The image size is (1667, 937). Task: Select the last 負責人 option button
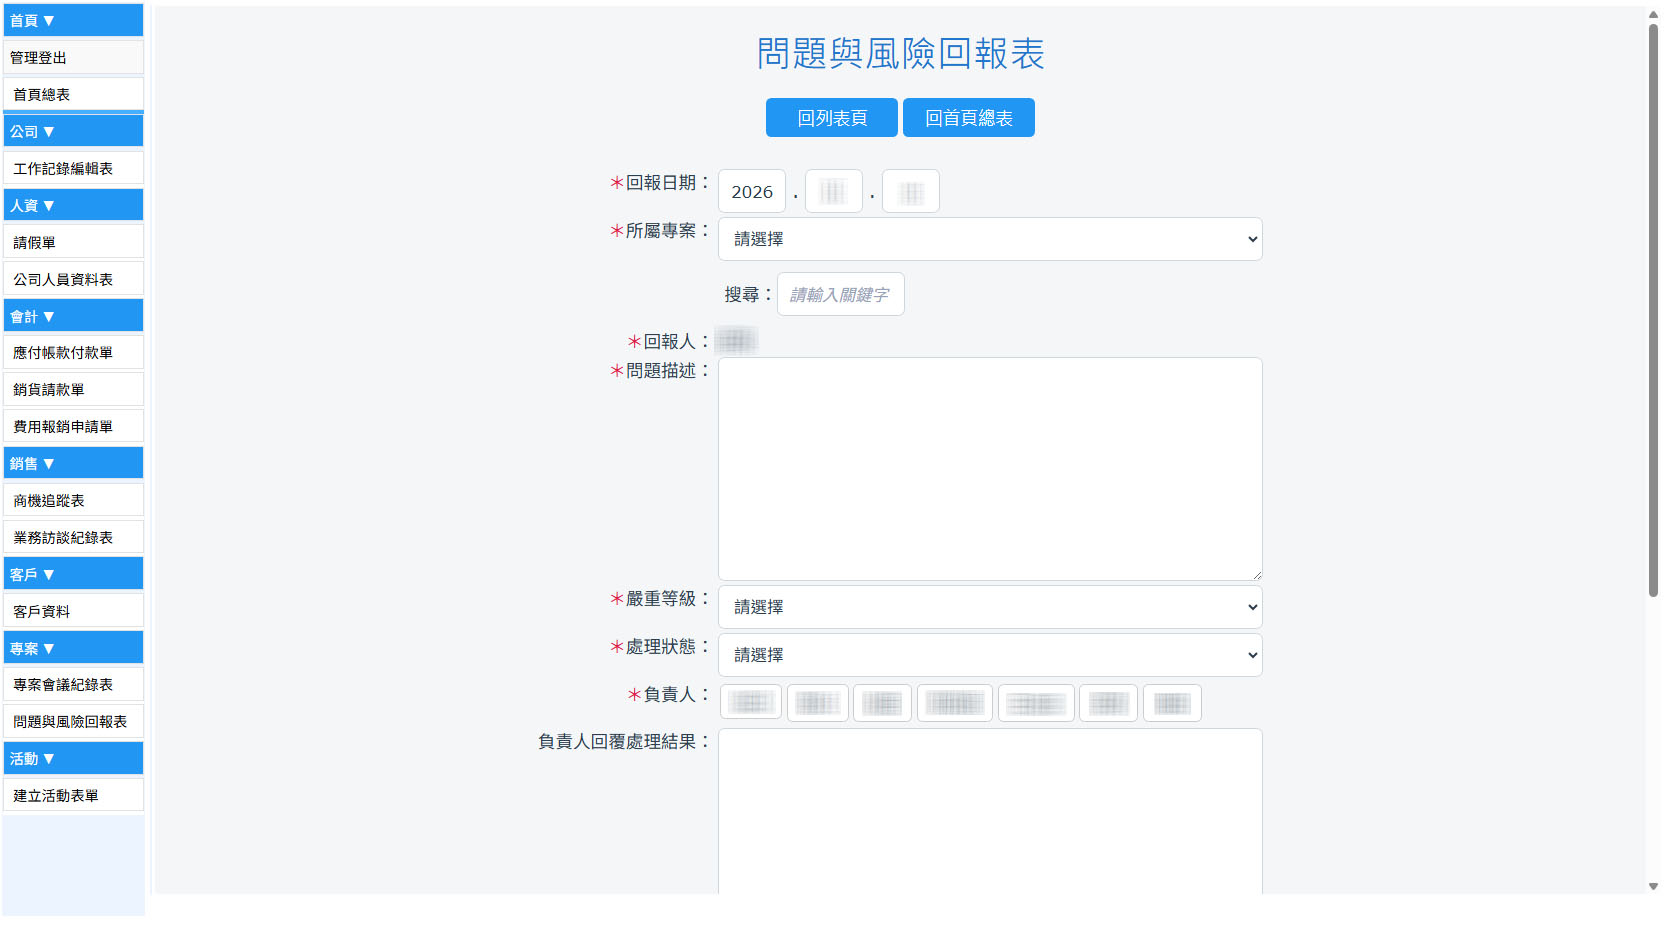[1172, 703]
